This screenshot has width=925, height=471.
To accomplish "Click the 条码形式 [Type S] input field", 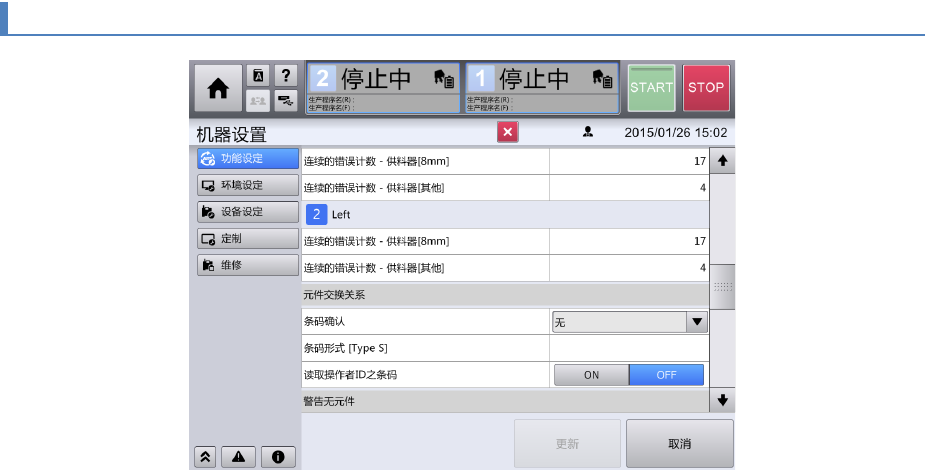I will [629, 348].
